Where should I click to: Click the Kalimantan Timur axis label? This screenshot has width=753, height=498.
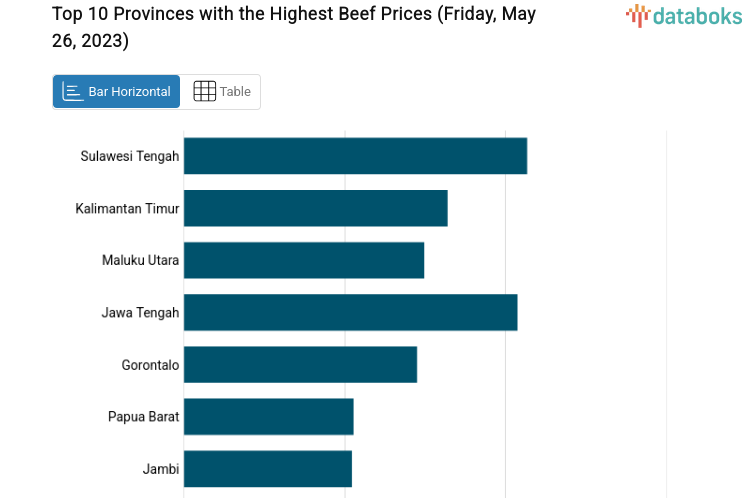(127, 208)
